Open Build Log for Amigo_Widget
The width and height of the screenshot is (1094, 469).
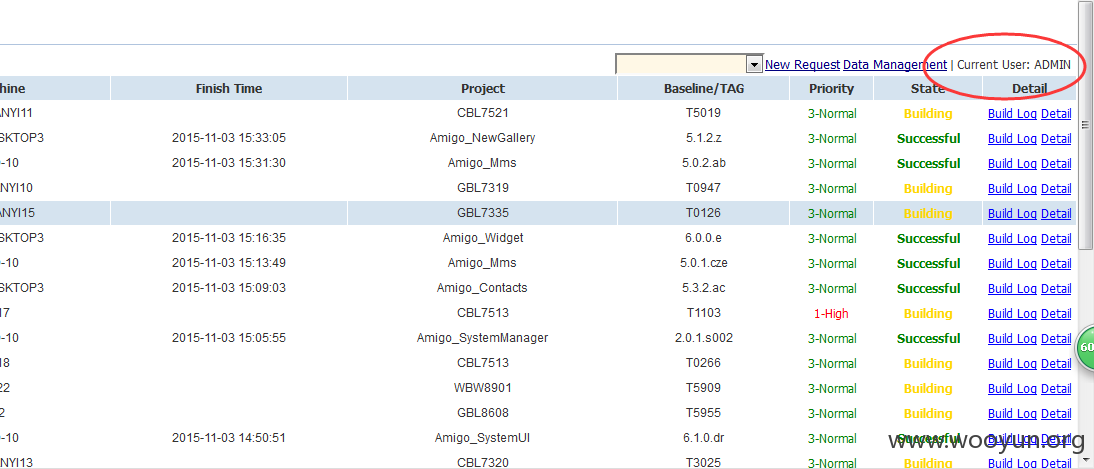[x=1012, y=239]
